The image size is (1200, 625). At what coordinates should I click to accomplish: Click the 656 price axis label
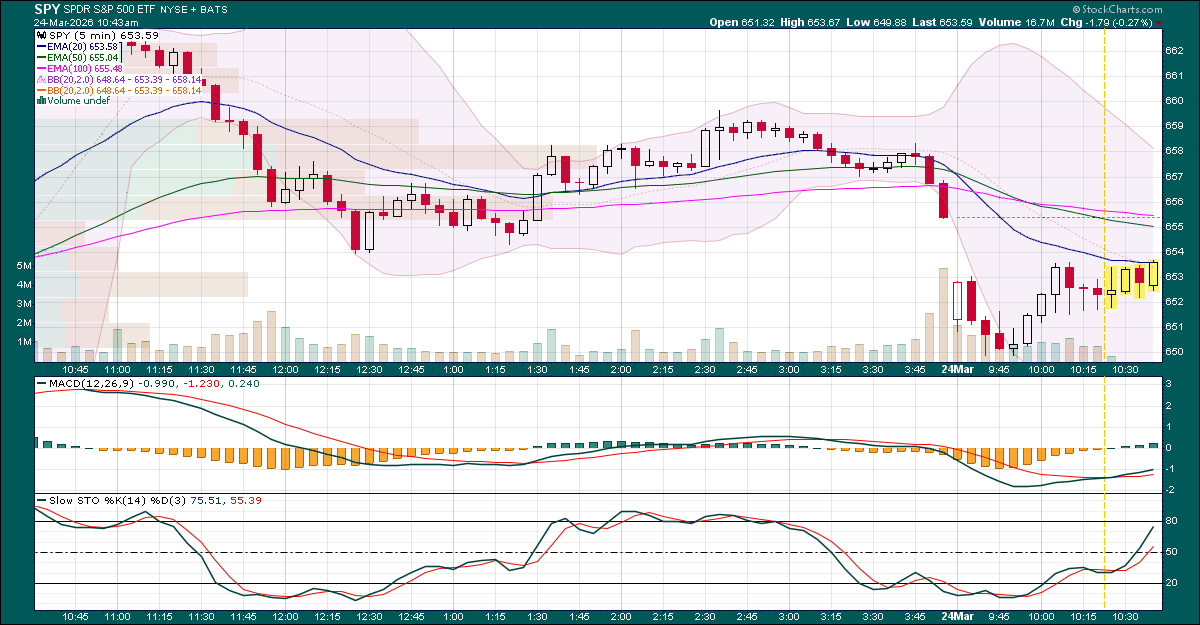(x=1175, y=201)
